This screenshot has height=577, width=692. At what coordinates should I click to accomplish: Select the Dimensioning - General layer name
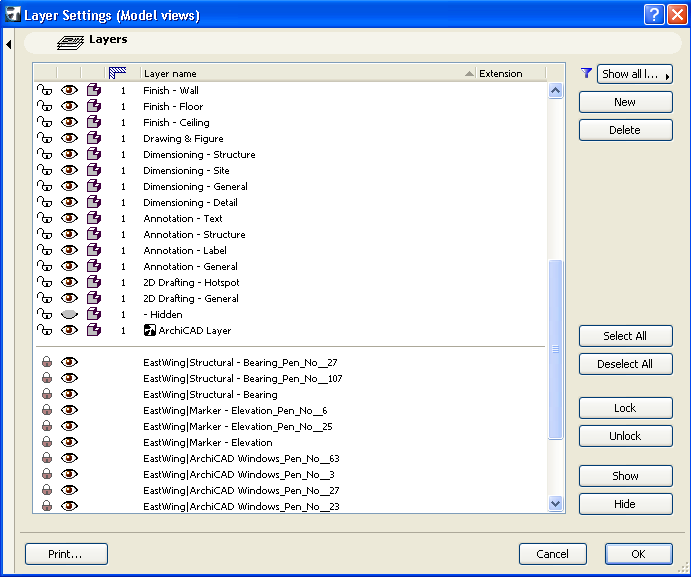pyautogui.click(x=195, y=187)
